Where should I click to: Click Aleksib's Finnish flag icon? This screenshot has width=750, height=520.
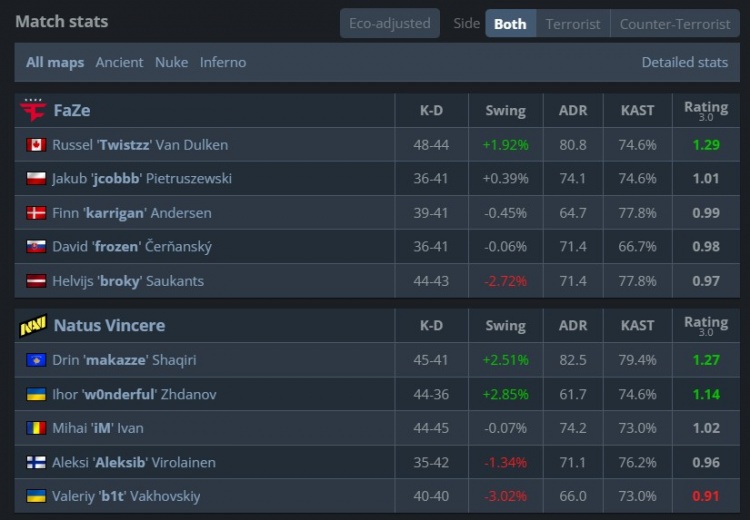click(37, 462)
